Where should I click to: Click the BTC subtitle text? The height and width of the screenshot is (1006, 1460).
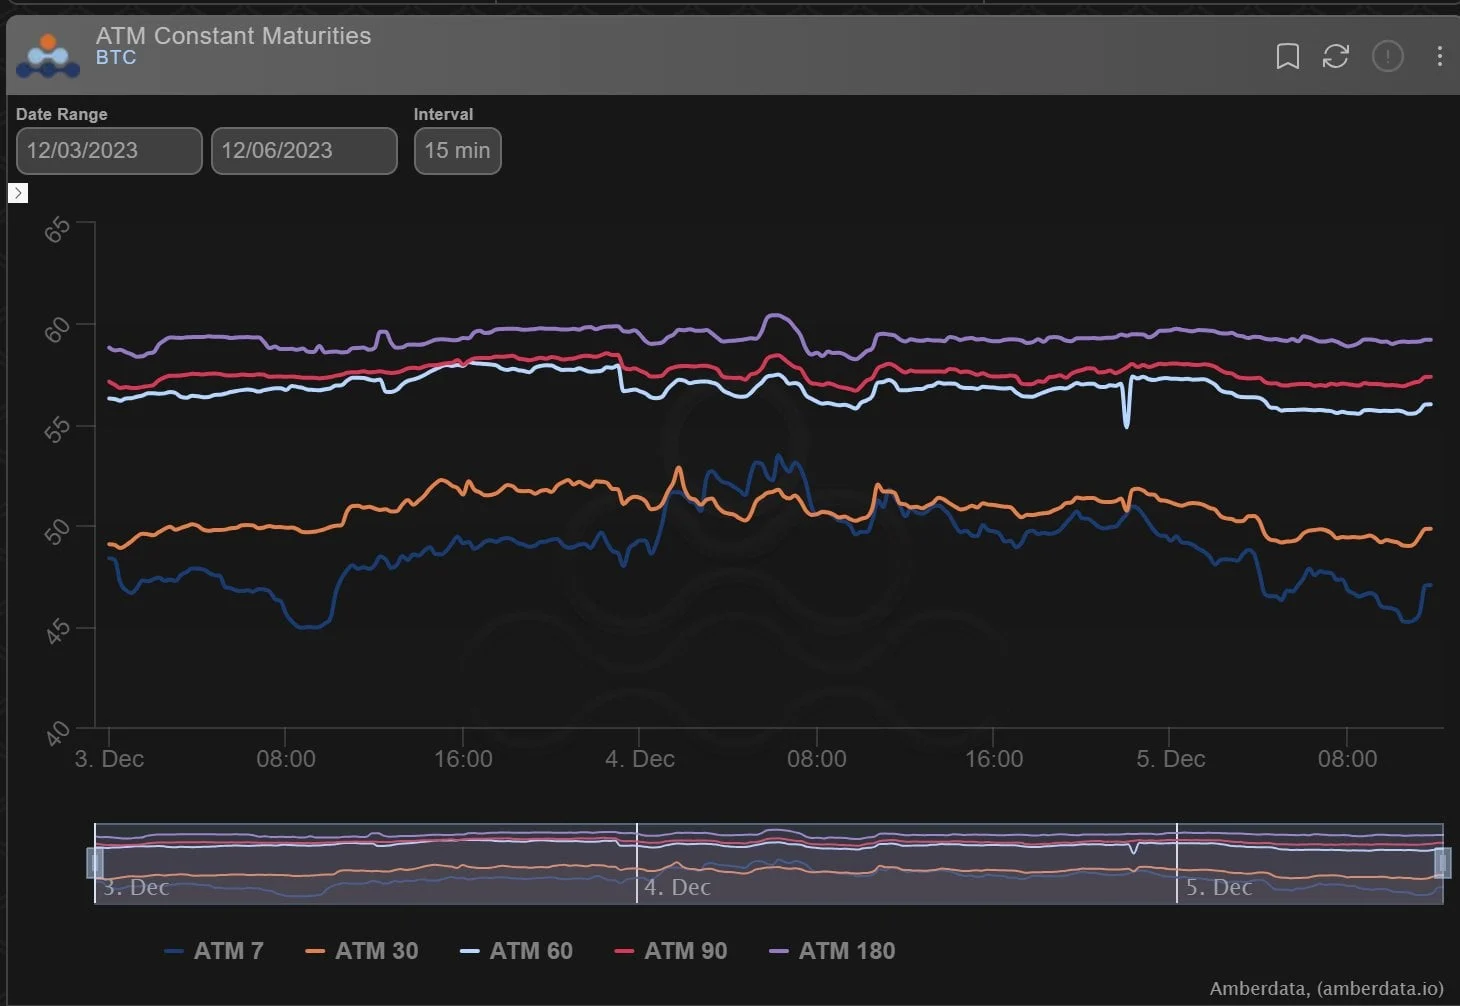point(116,58)
